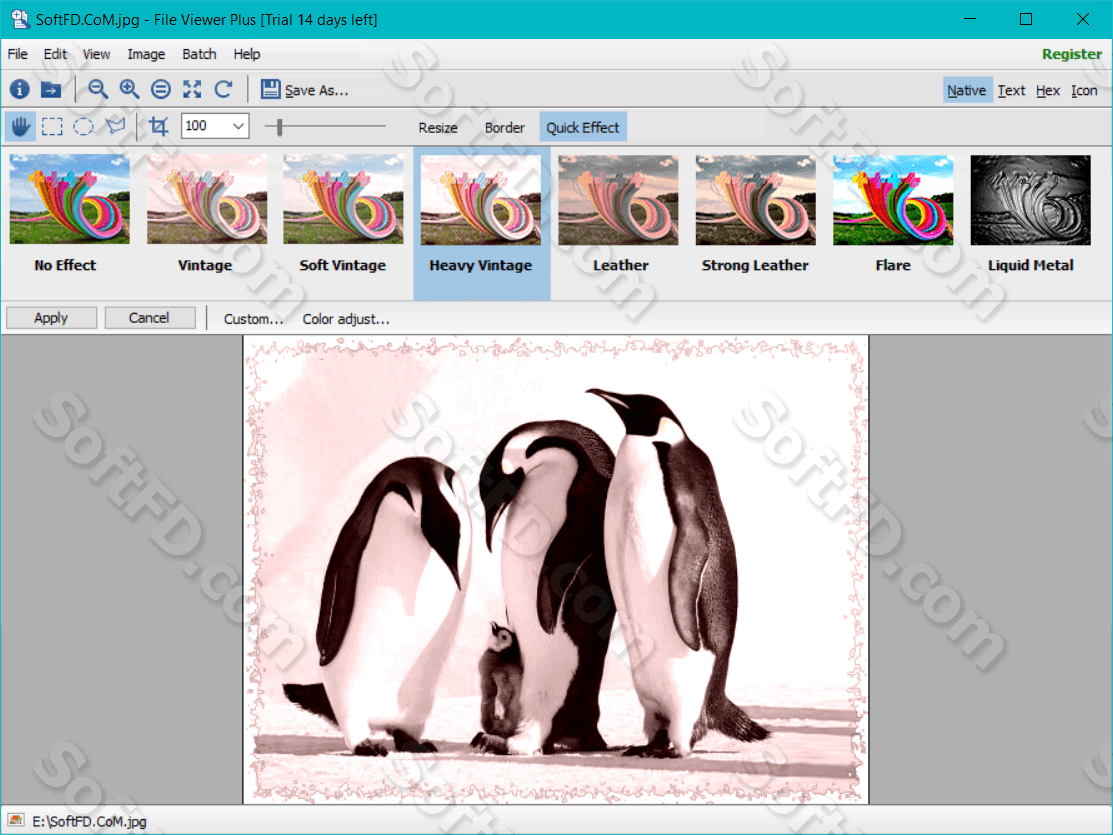Image resolution: width=1113 pixels, height=835 pixels.
Task: Select the Liquid Metal effect thumbnail
Action: pos(1031,200)
